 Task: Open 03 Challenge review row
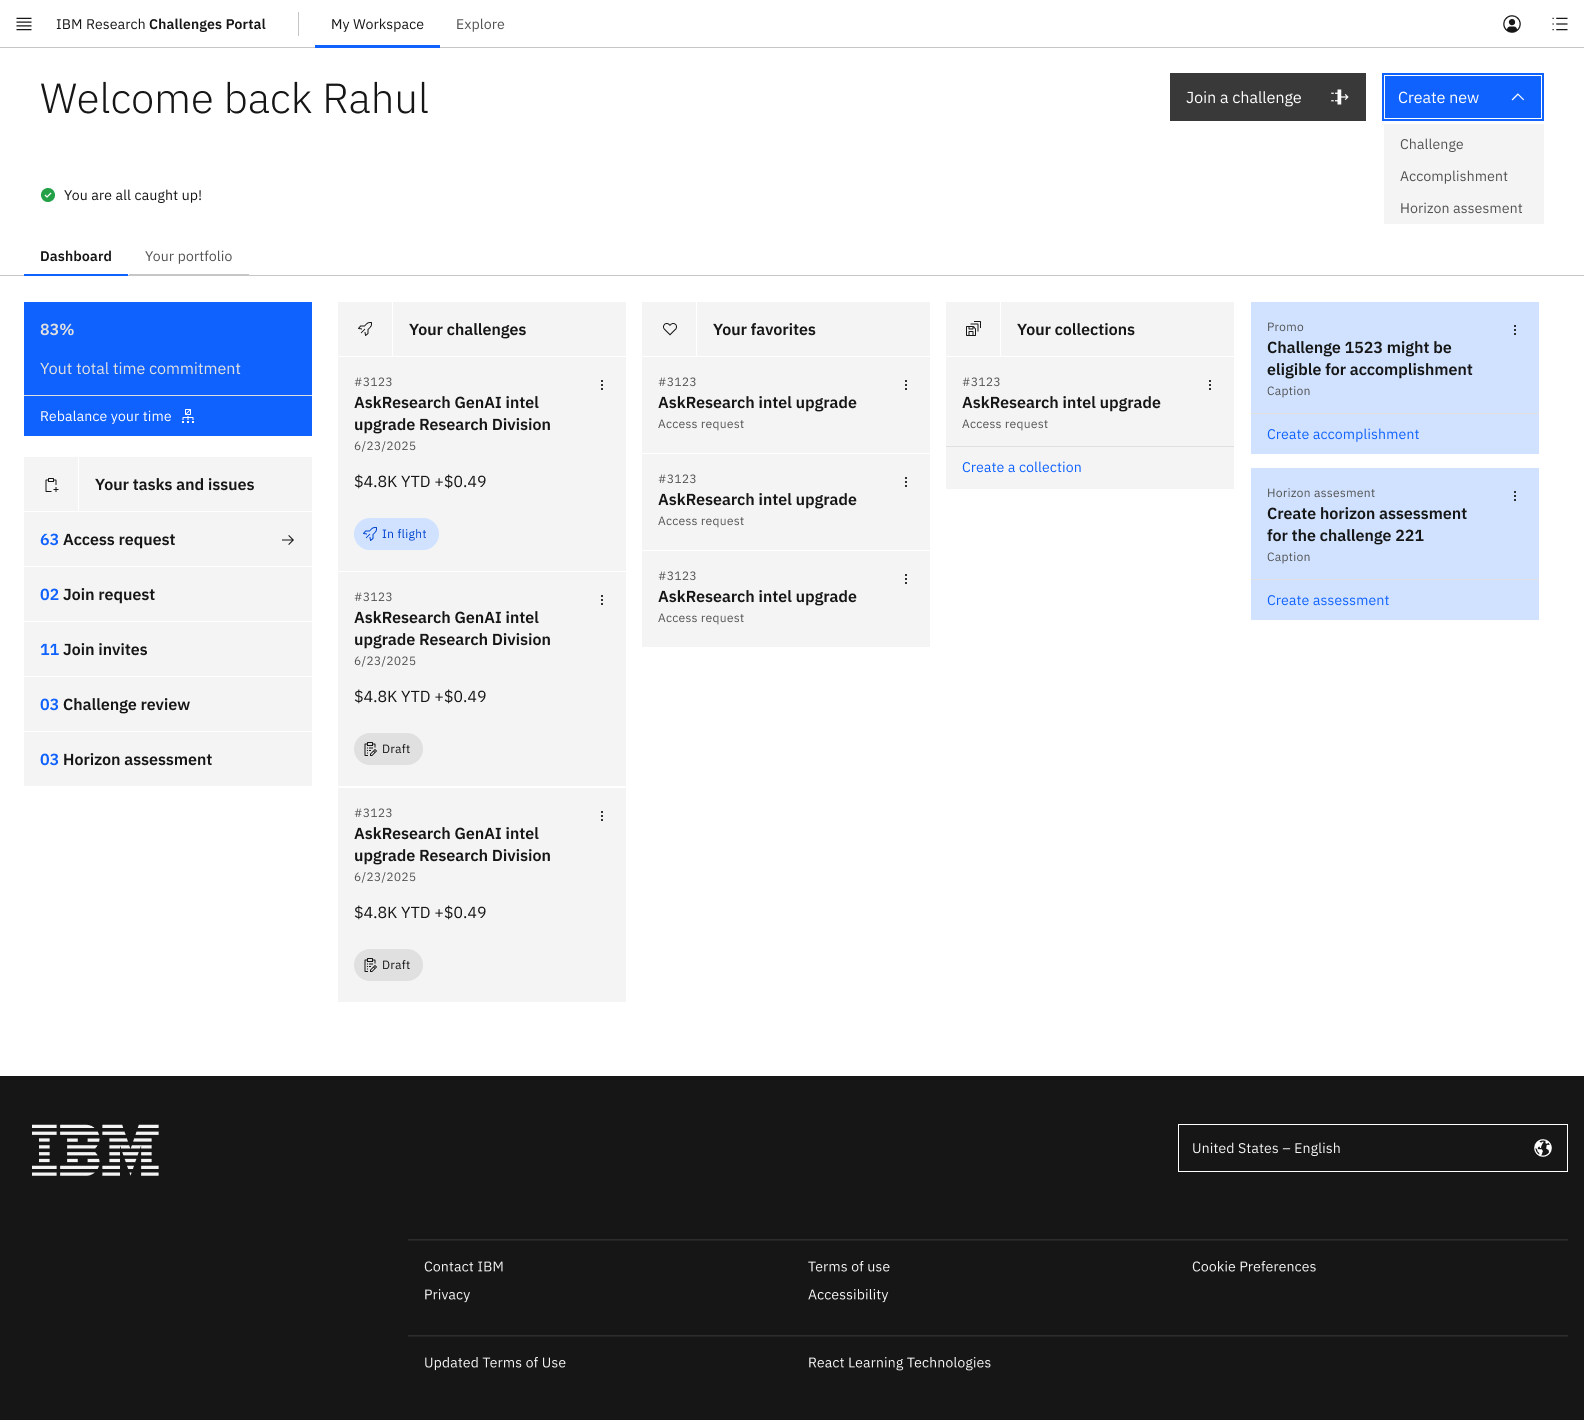(168, 704)
